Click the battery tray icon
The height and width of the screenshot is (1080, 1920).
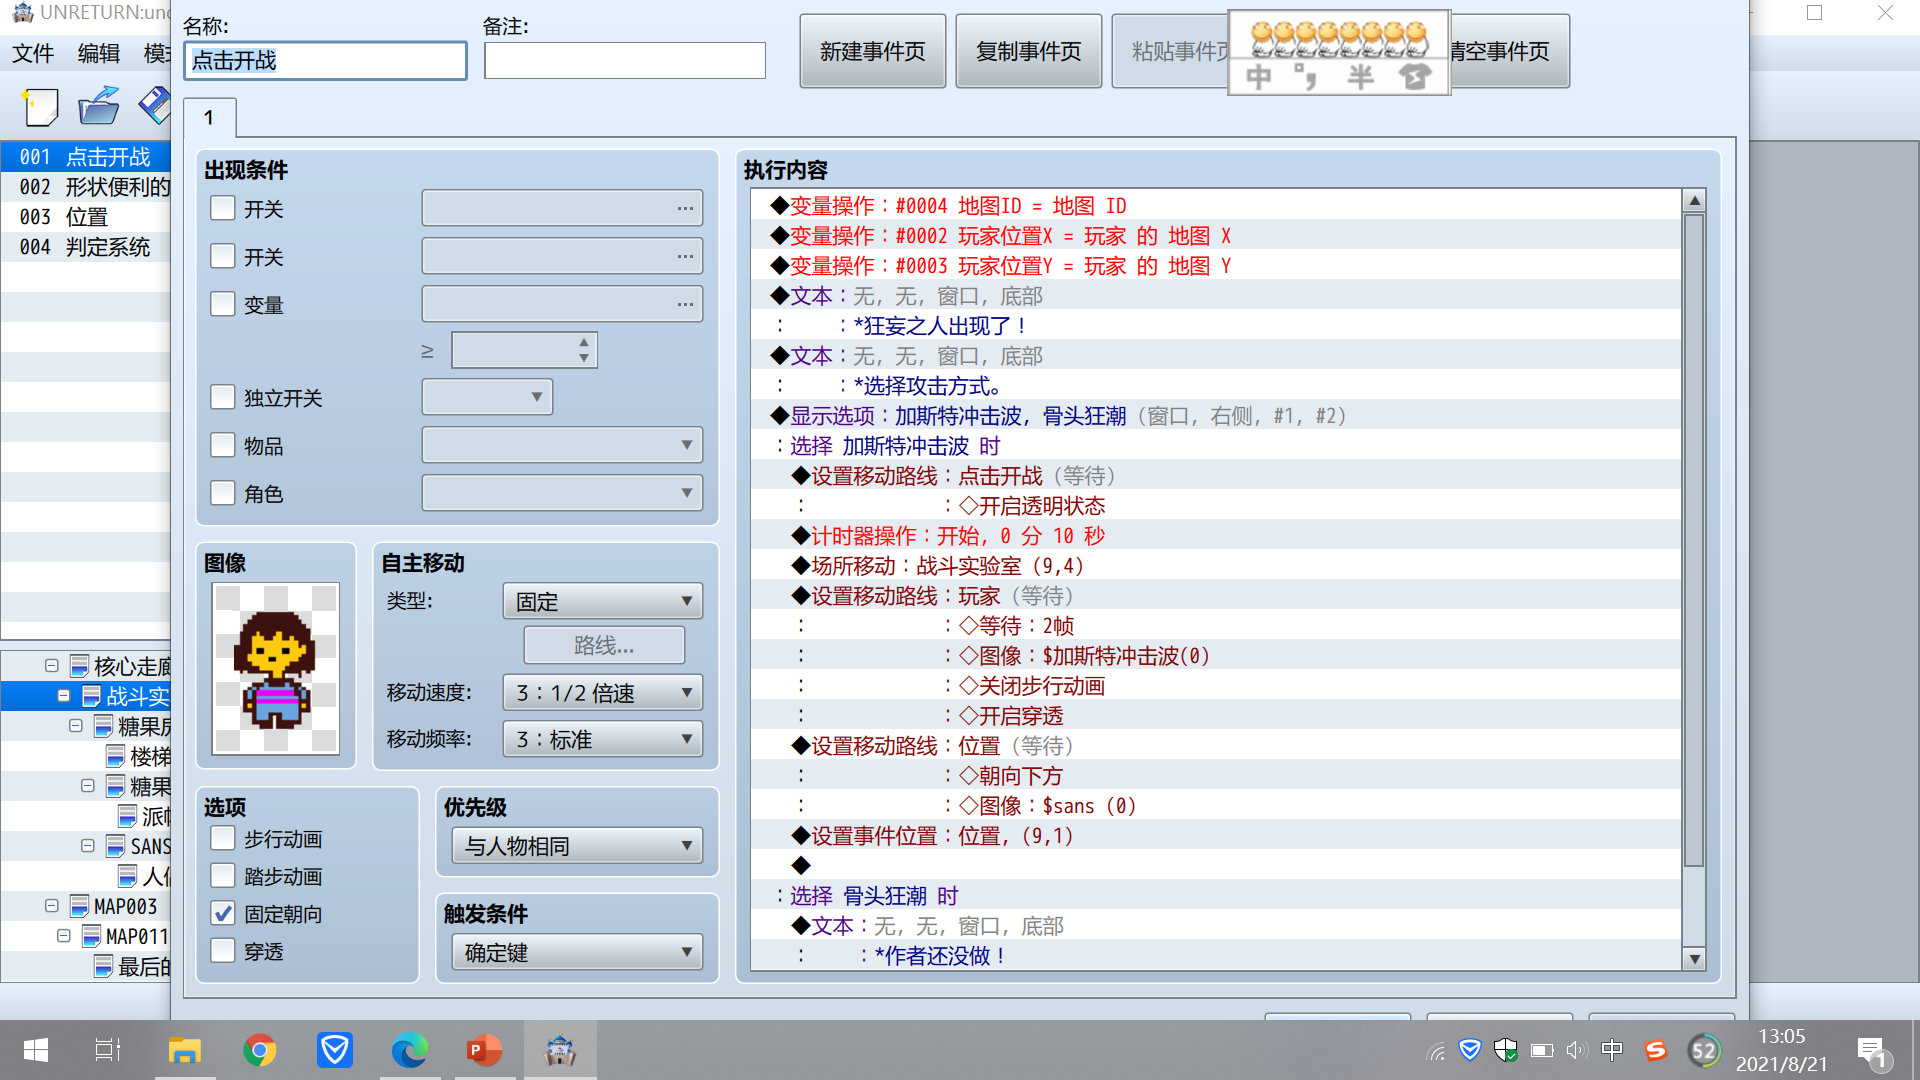[x=1542, y=1050]
